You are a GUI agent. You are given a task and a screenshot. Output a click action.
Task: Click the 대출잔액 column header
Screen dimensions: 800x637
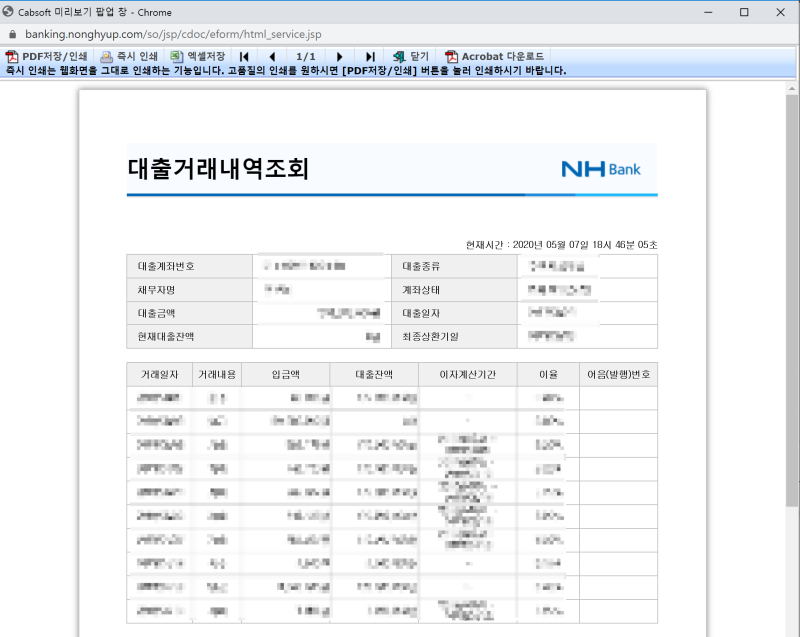pyautogui.click(x=374, y=375)
